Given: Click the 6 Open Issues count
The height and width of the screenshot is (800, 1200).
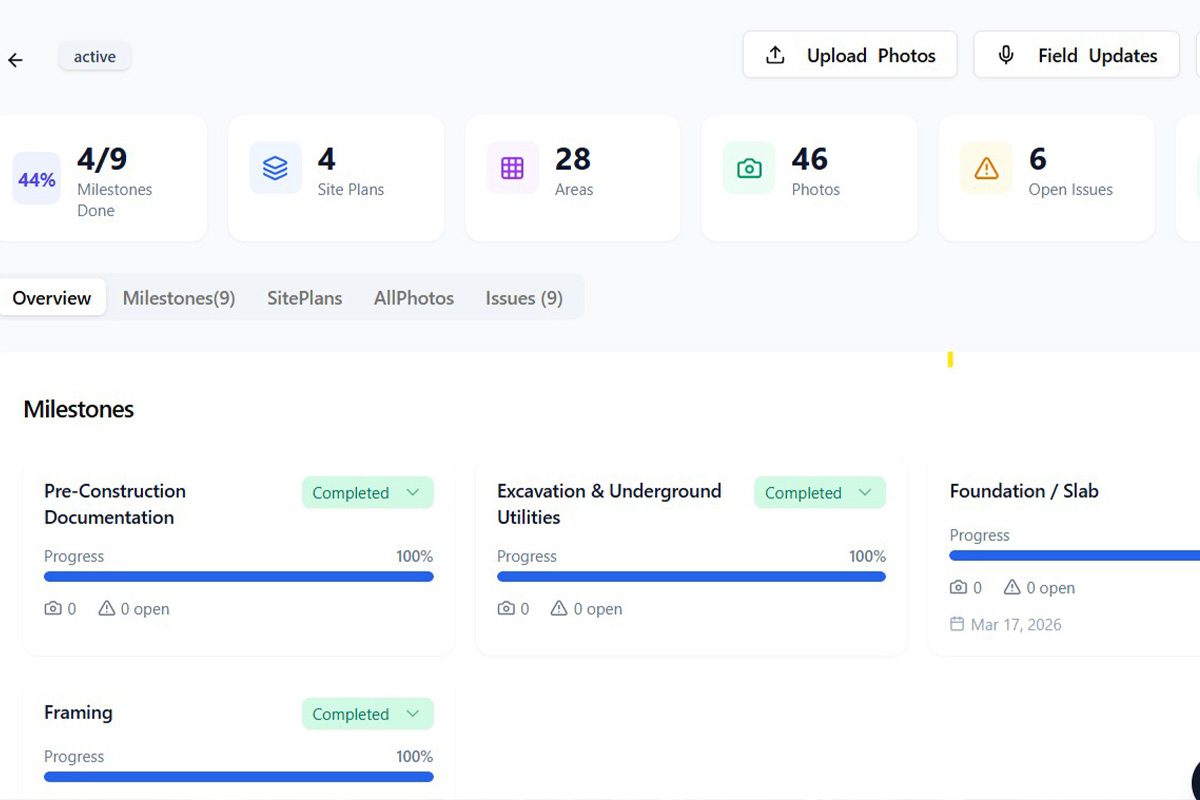Looking at the screenshot, I should tap(1038, 159).
